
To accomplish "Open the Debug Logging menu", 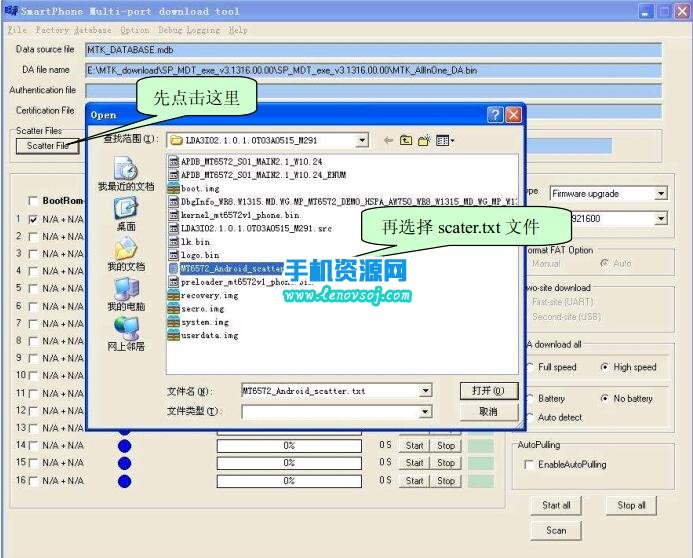I will coord(189,30).
